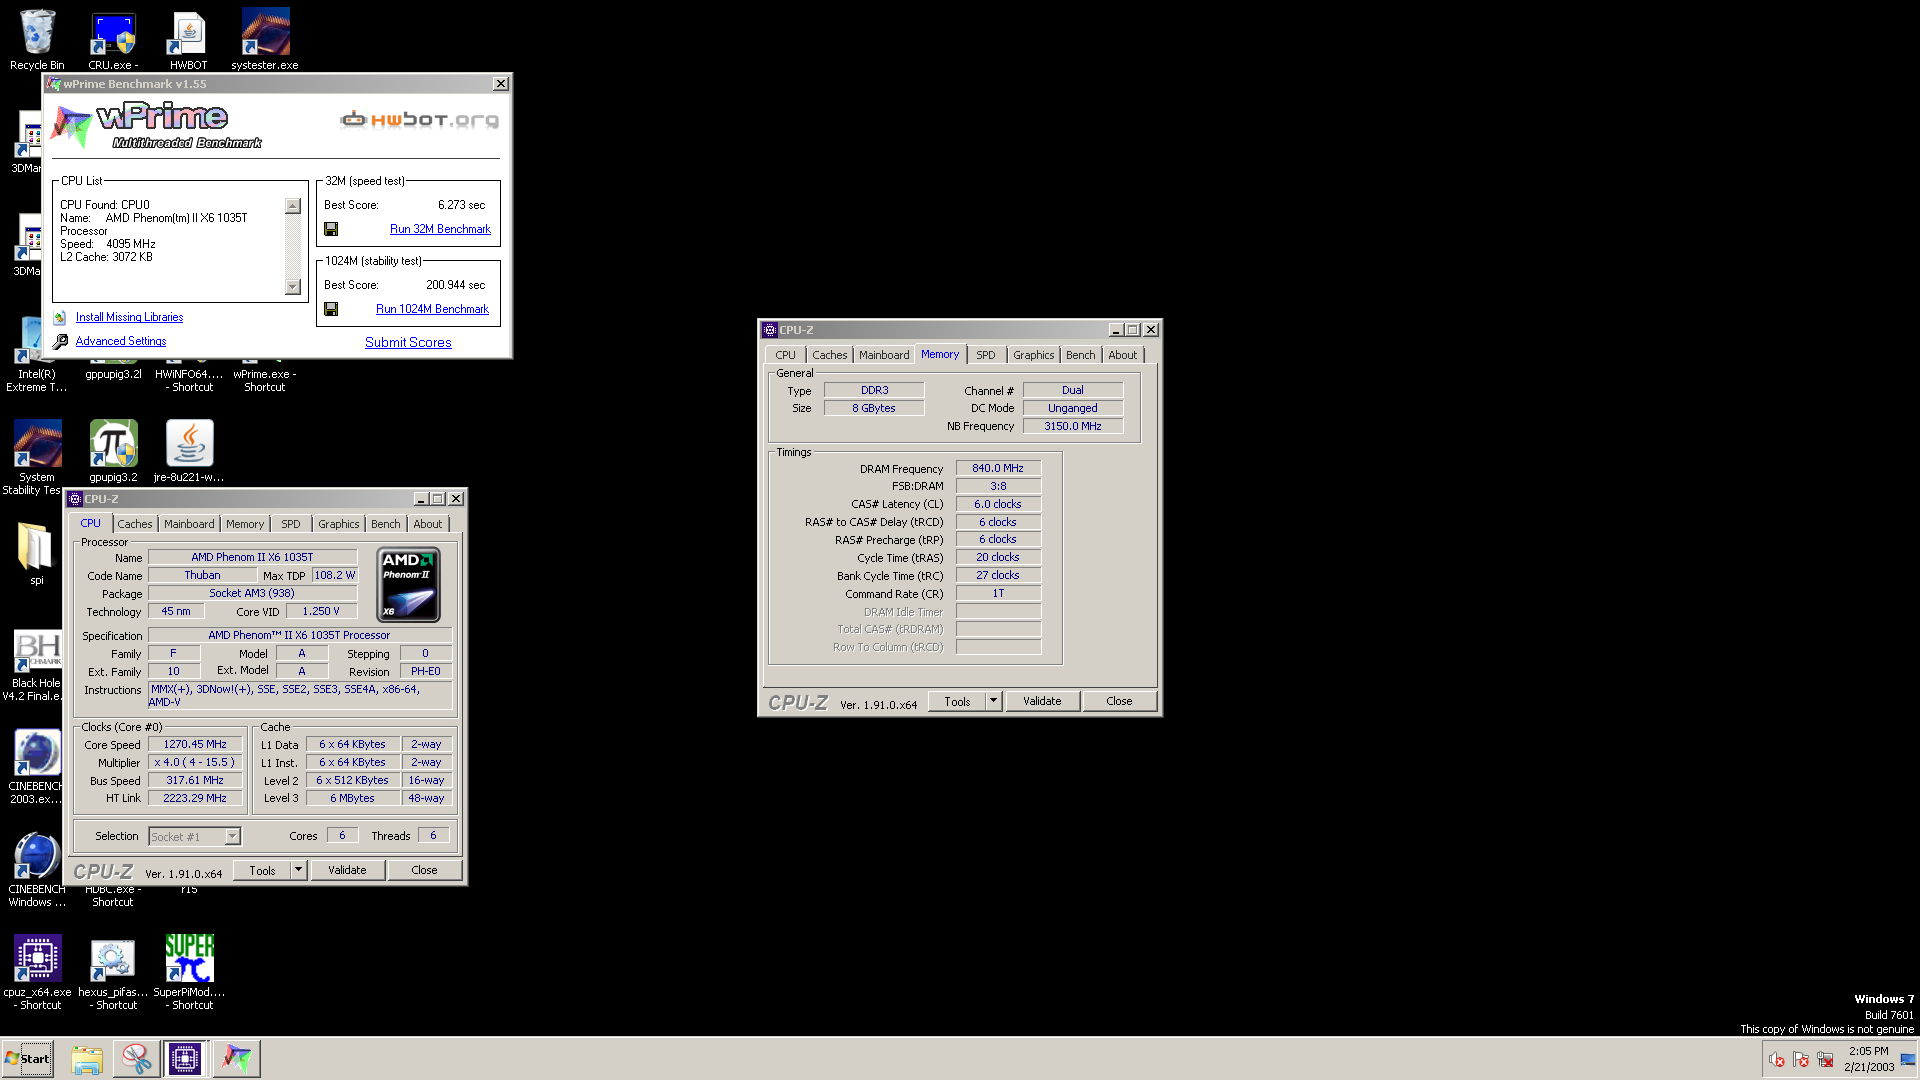
Task: Click CPU List scrollbar up arrow
Action: click(x=293, y=206)
